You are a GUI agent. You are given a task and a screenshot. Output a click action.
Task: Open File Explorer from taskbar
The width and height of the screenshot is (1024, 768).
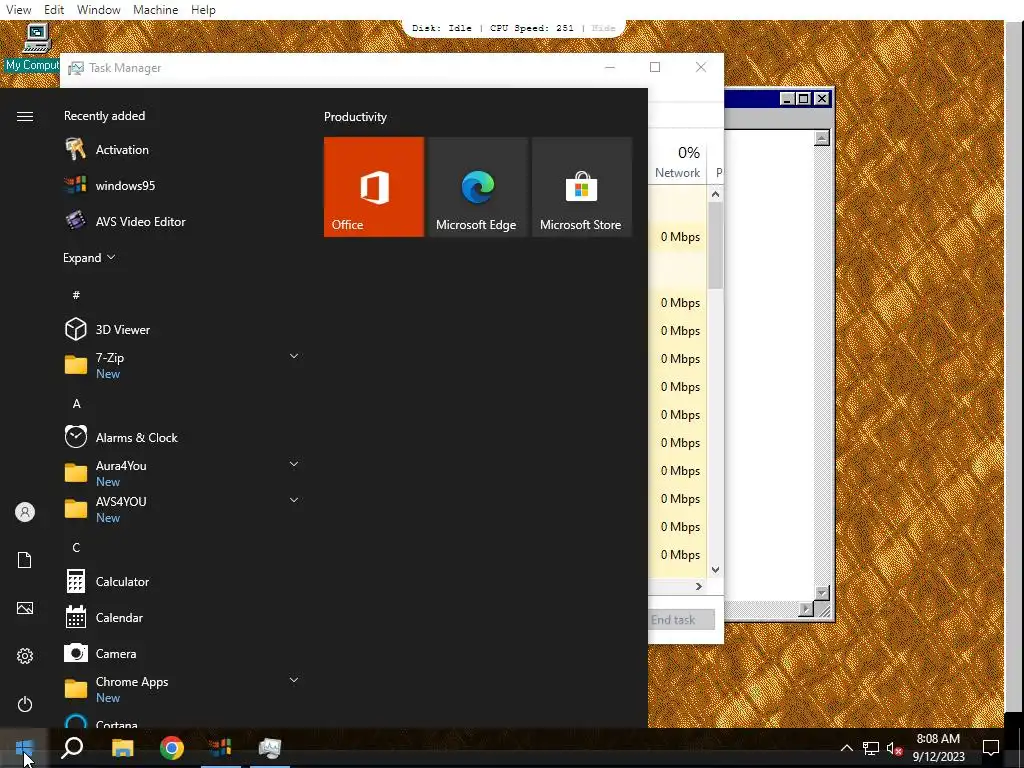122,748
